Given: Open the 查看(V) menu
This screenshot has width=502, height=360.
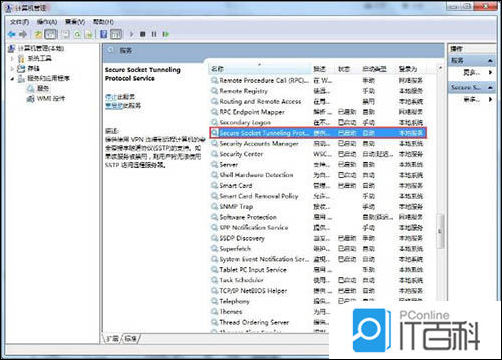Looking at the screenshot, I should [x=75, y=22].
